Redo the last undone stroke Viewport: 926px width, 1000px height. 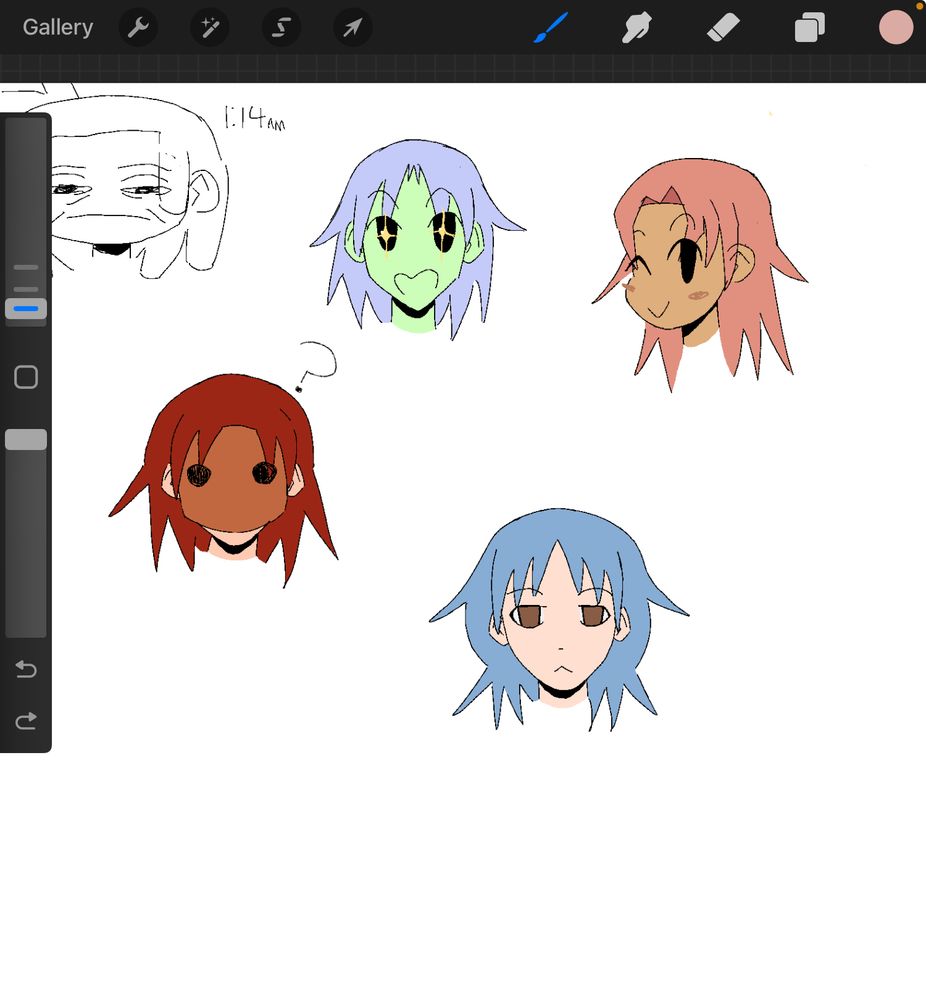[x=26, y=721]
